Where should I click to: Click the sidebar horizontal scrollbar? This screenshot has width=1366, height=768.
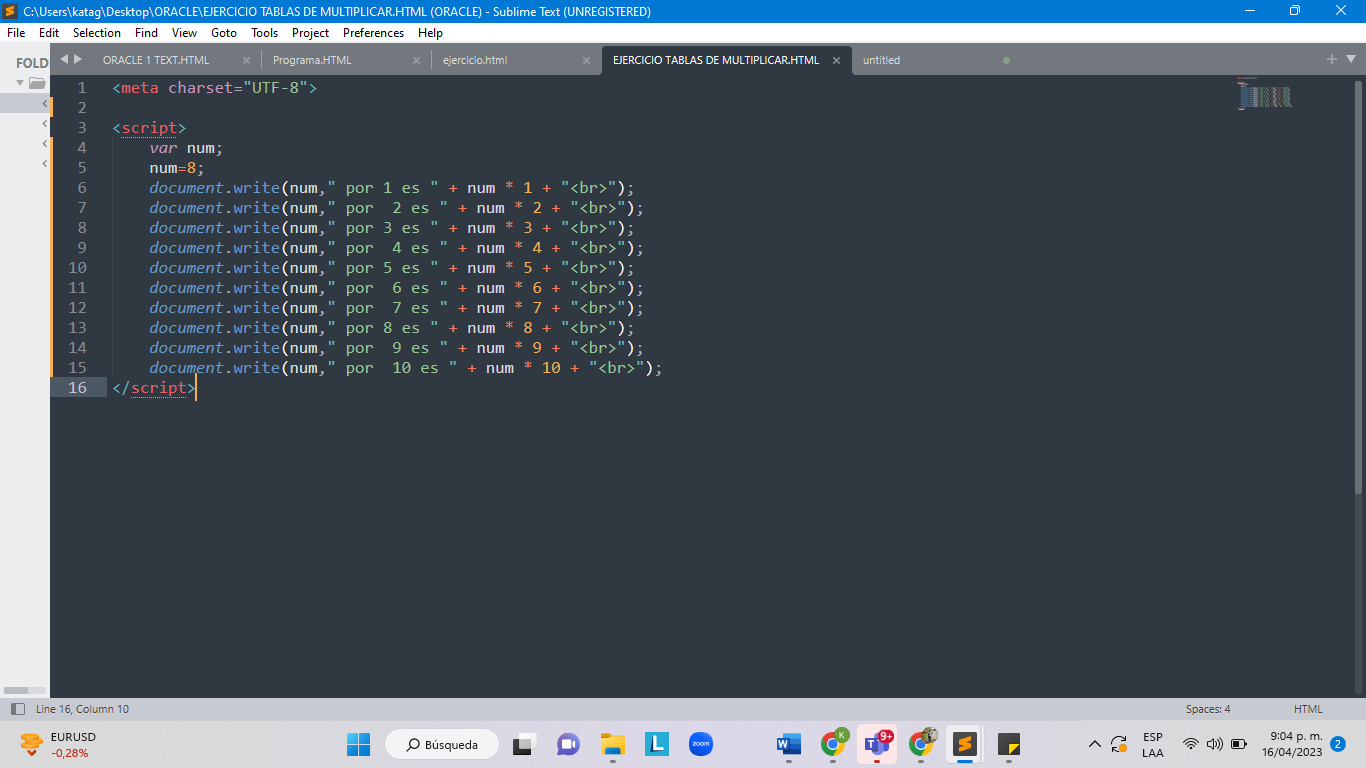coord(16,690)
